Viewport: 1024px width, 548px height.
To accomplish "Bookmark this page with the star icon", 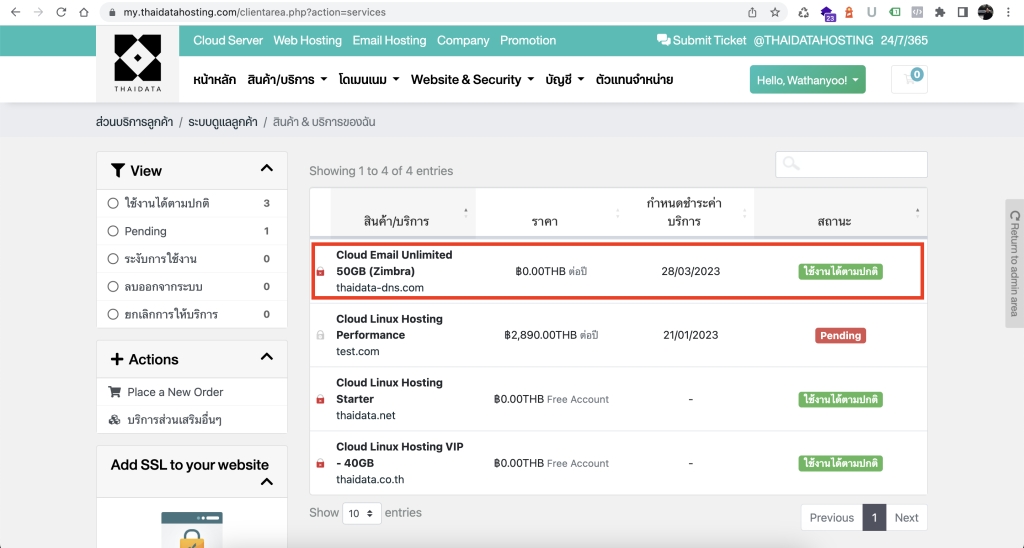I will (775, 13).
